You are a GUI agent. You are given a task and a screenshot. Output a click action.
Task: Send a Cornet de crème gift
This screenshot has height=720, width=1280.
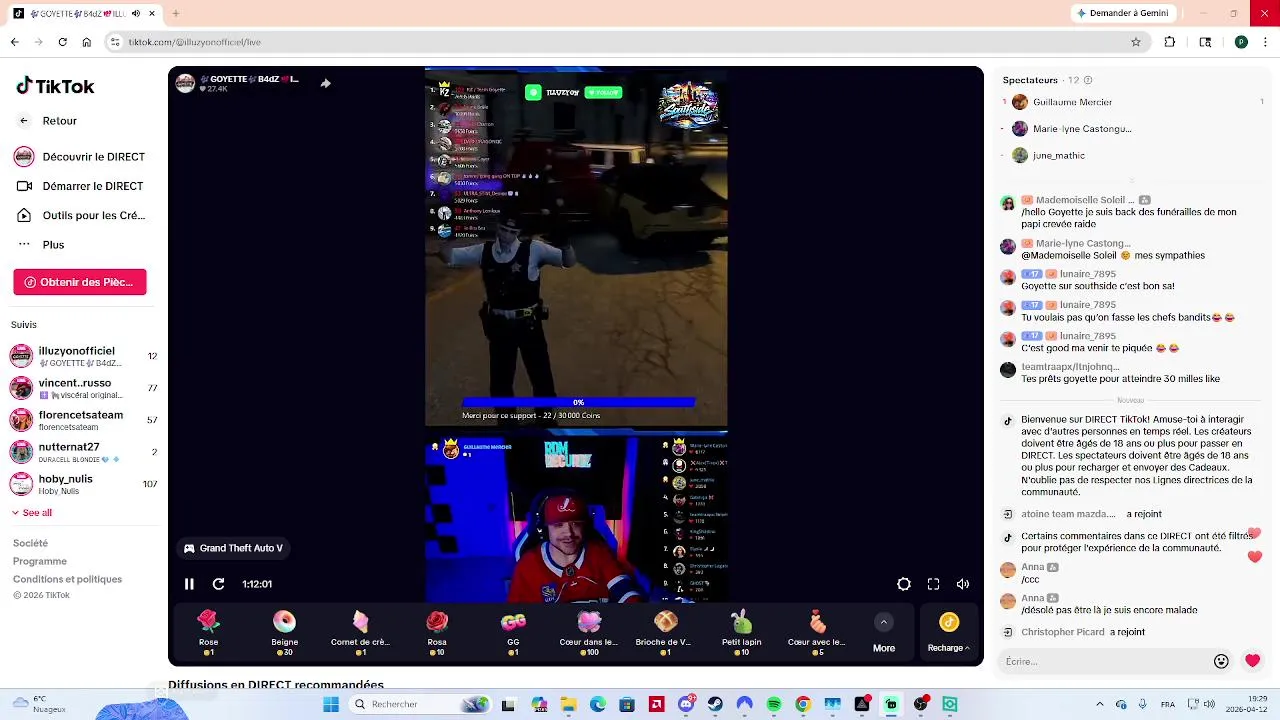[x=360, y=633]
